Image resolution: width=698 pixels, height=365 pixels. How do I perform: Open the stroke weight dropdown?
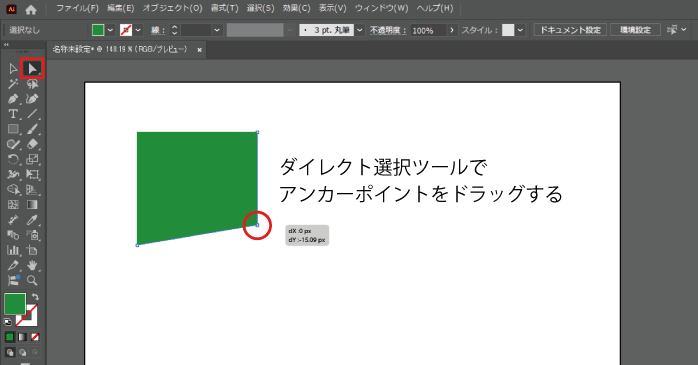(217, 30)
